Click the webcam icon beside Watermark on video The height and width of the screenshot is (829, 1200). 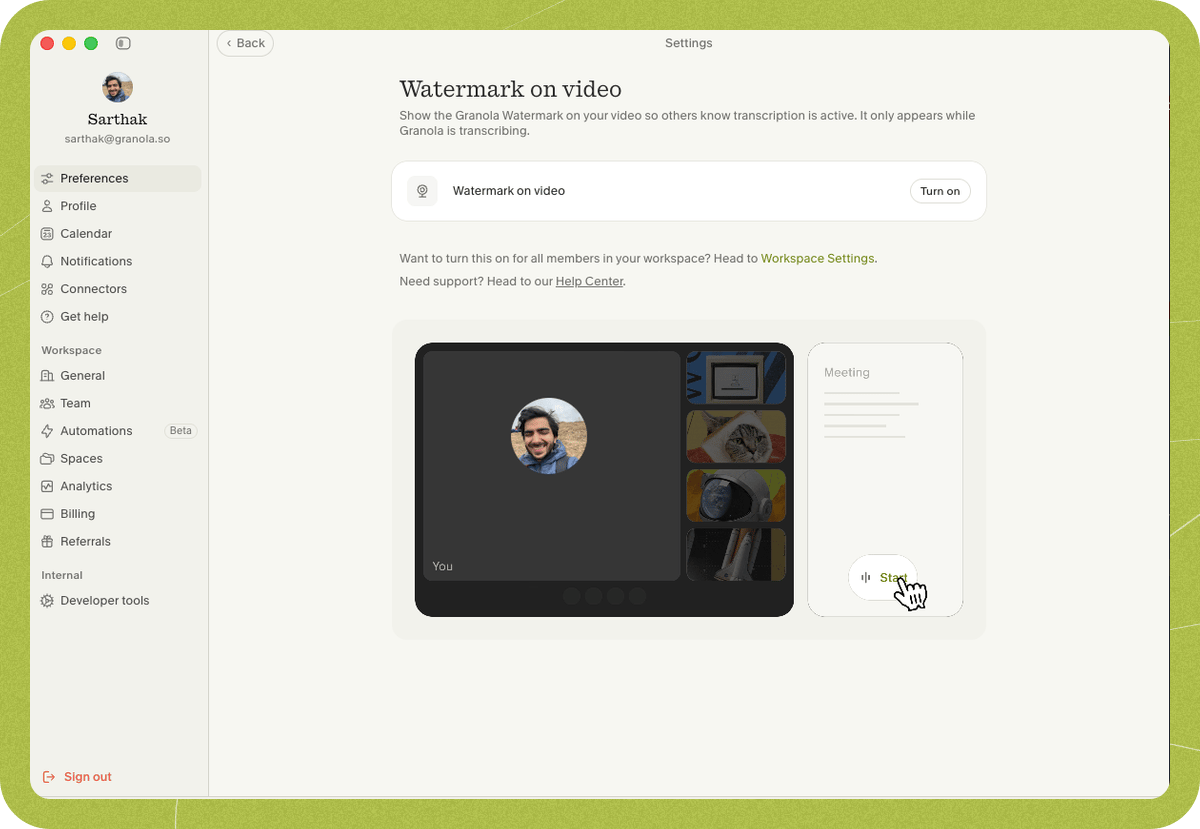422,191
